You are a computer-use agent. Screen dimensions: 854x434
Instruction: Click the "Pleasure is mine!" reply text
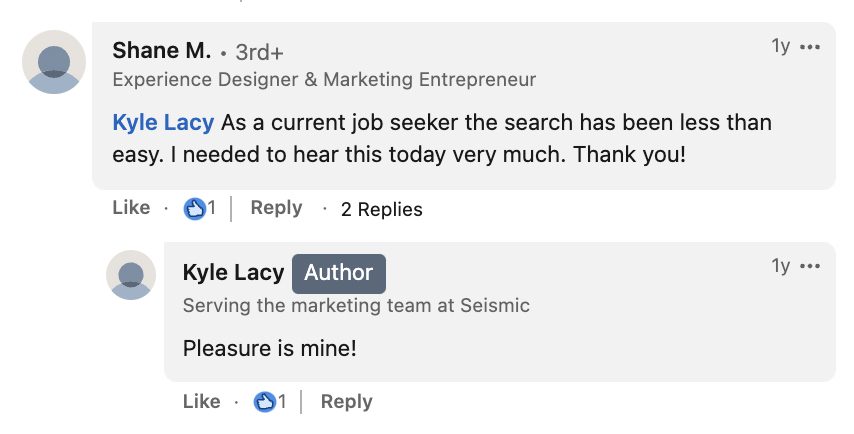coord(270,350)
